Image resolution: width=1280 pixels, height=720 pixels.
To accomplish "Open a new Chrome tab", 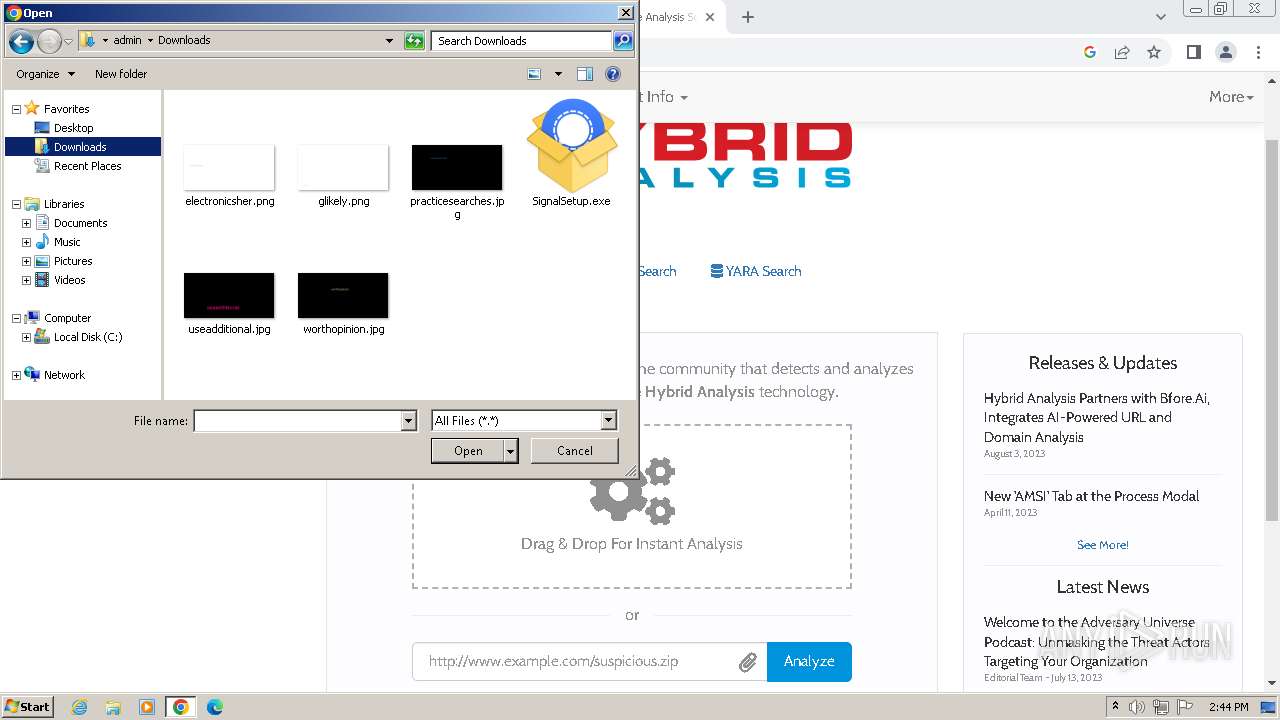I will [748, 17].
